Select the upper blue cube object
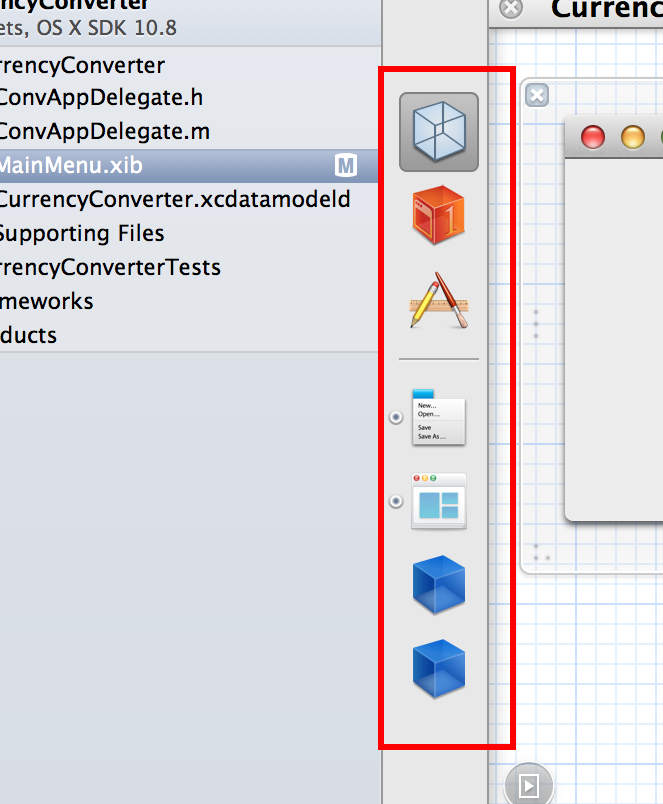The image size is (663, 804). (439, 585)
